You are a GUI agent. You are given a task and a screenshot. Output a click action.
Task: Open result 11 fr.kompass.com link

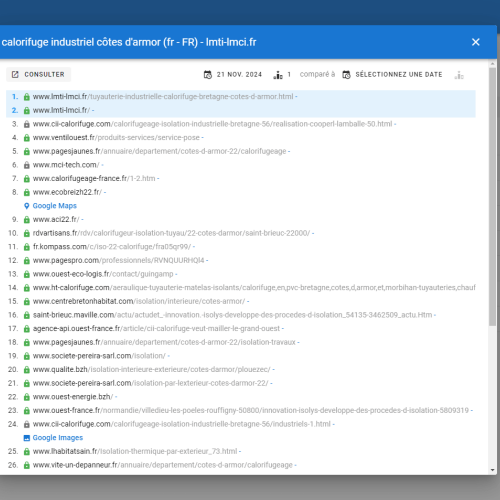pyautogui.click(x=112, y=247)
